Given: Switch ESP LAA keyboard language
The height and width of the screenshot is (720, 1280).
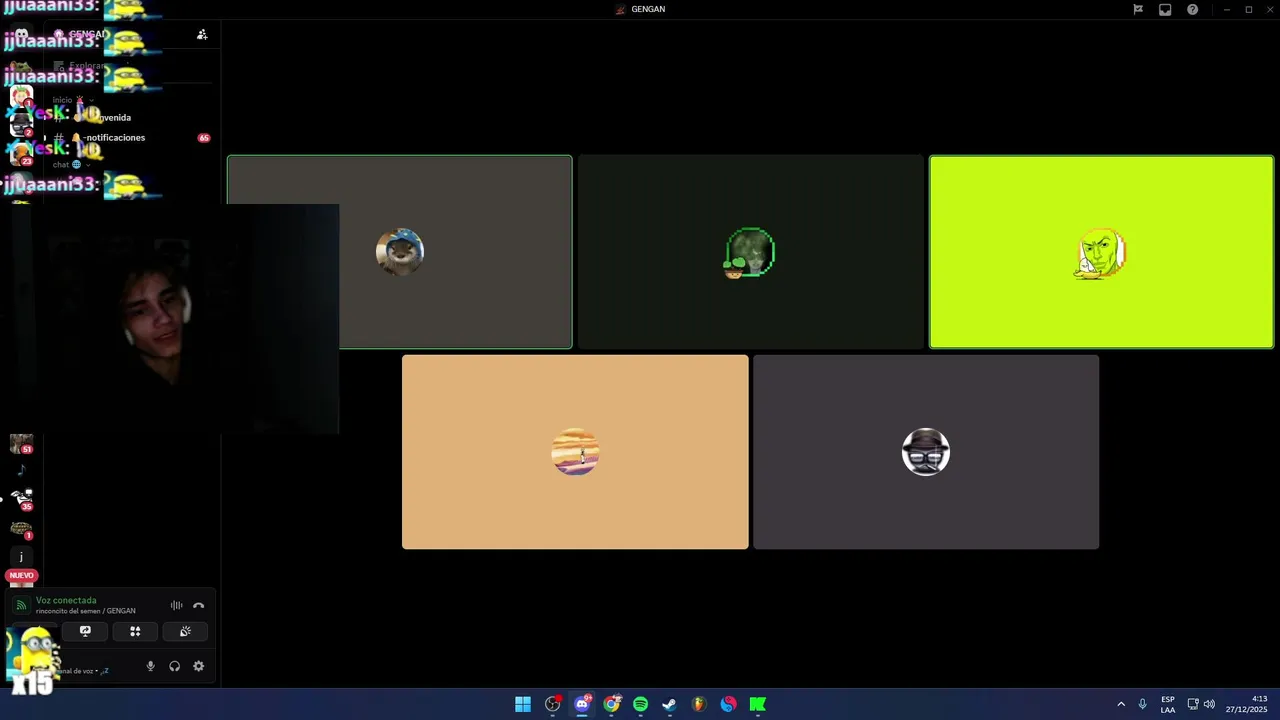Looking at the screenshot, I should tap(1168, 704).
